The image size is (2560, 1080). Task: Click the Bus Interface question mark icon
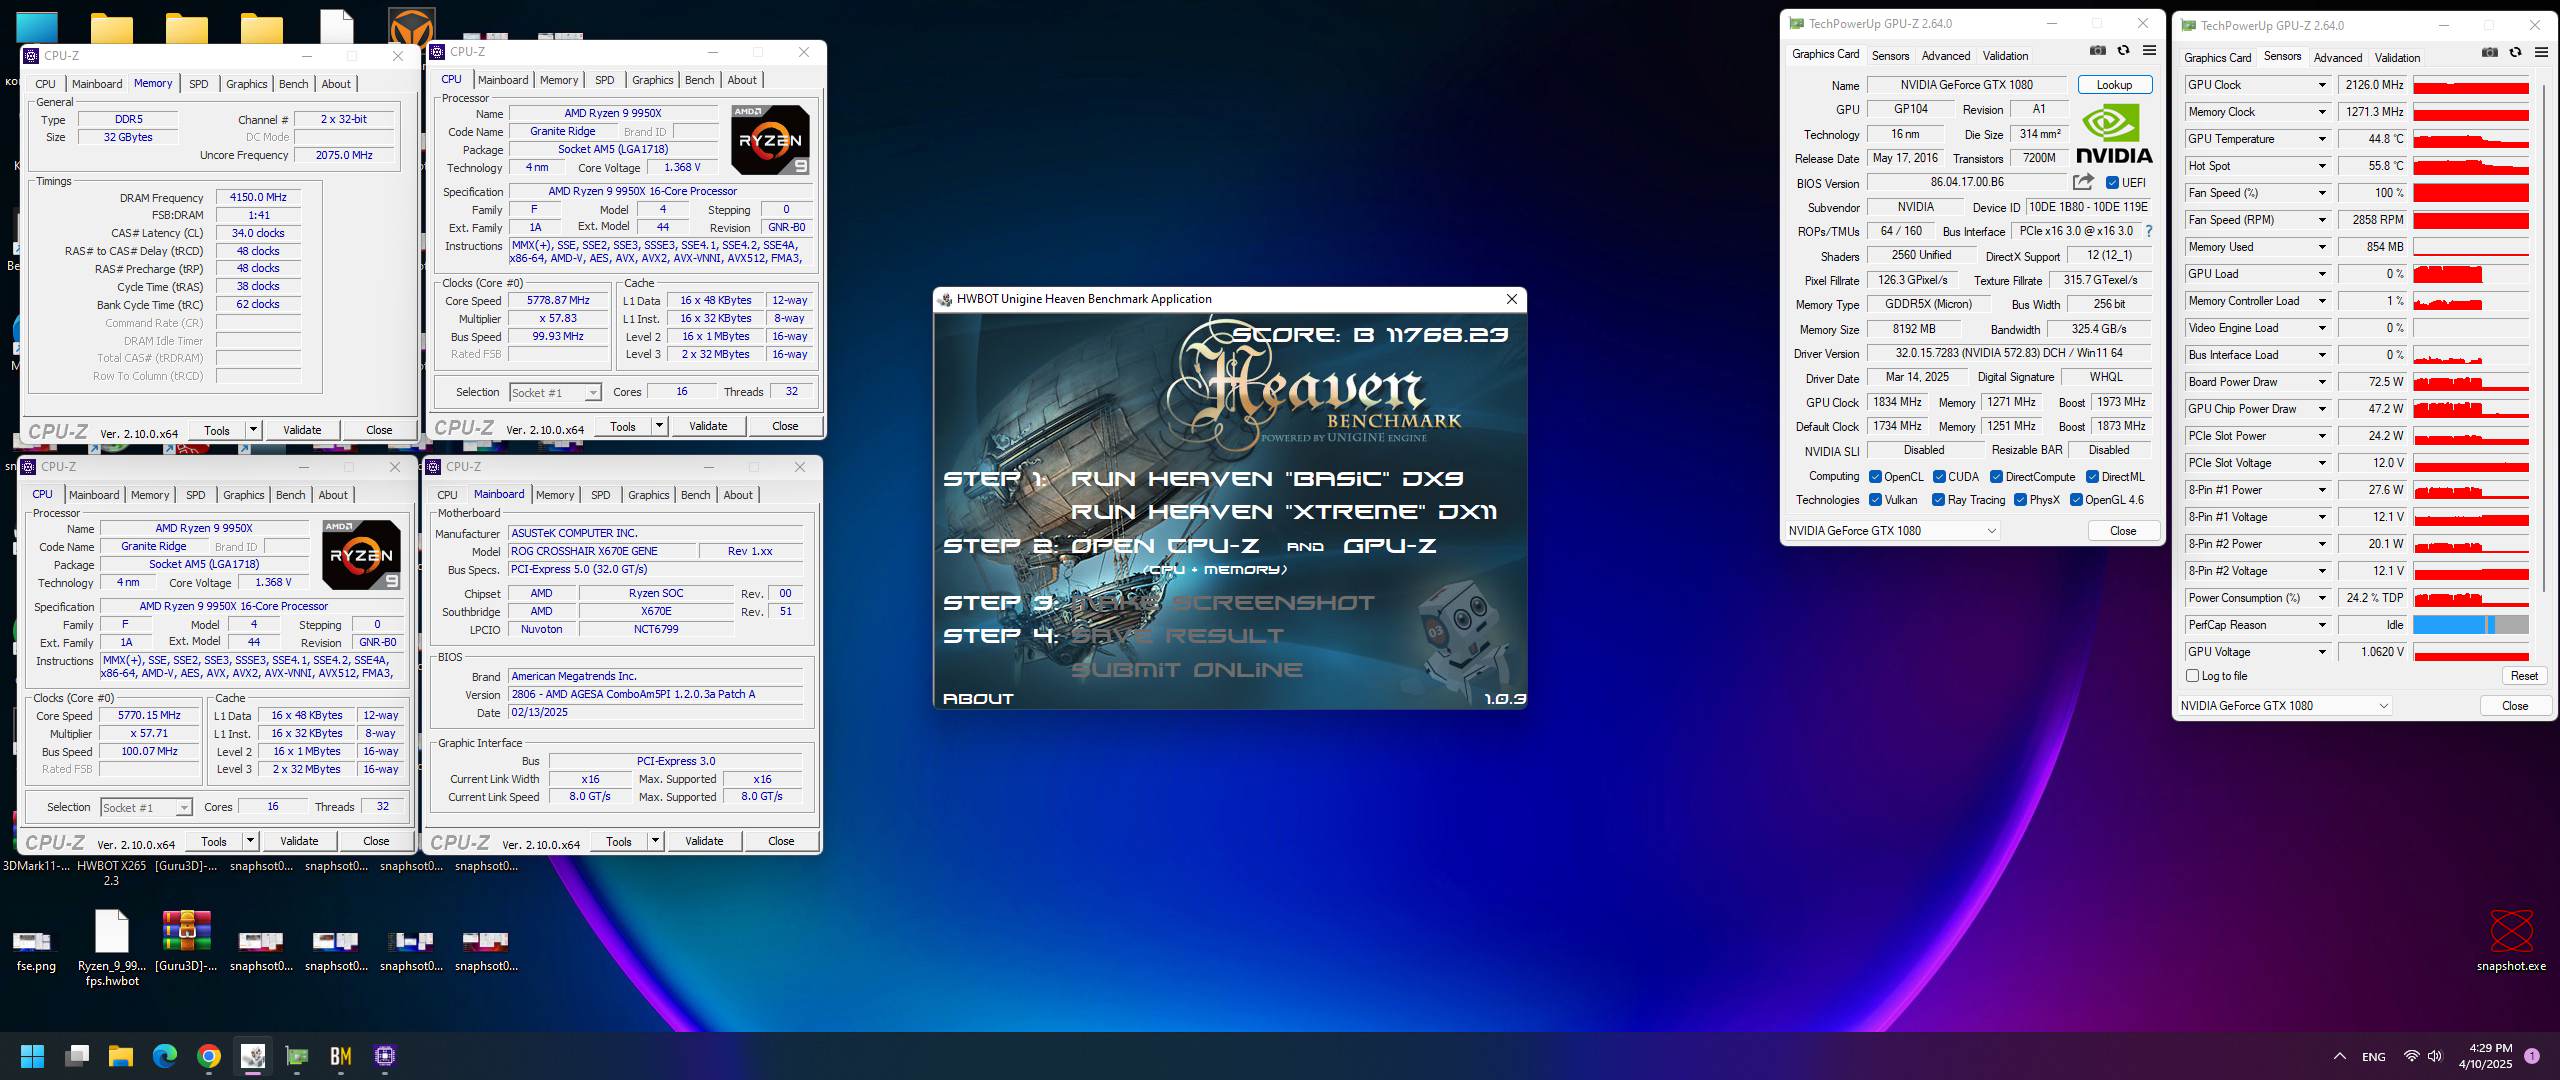(x=2149, y=231)
